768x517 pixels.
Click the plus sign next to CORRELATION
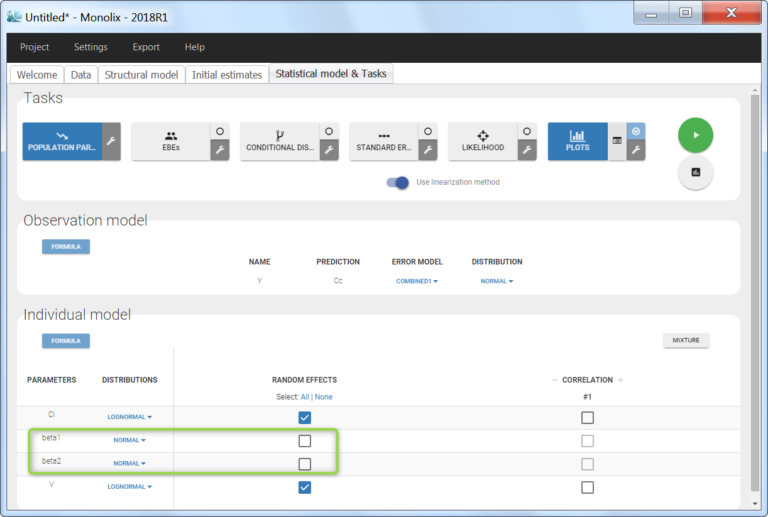pos(620,380)
